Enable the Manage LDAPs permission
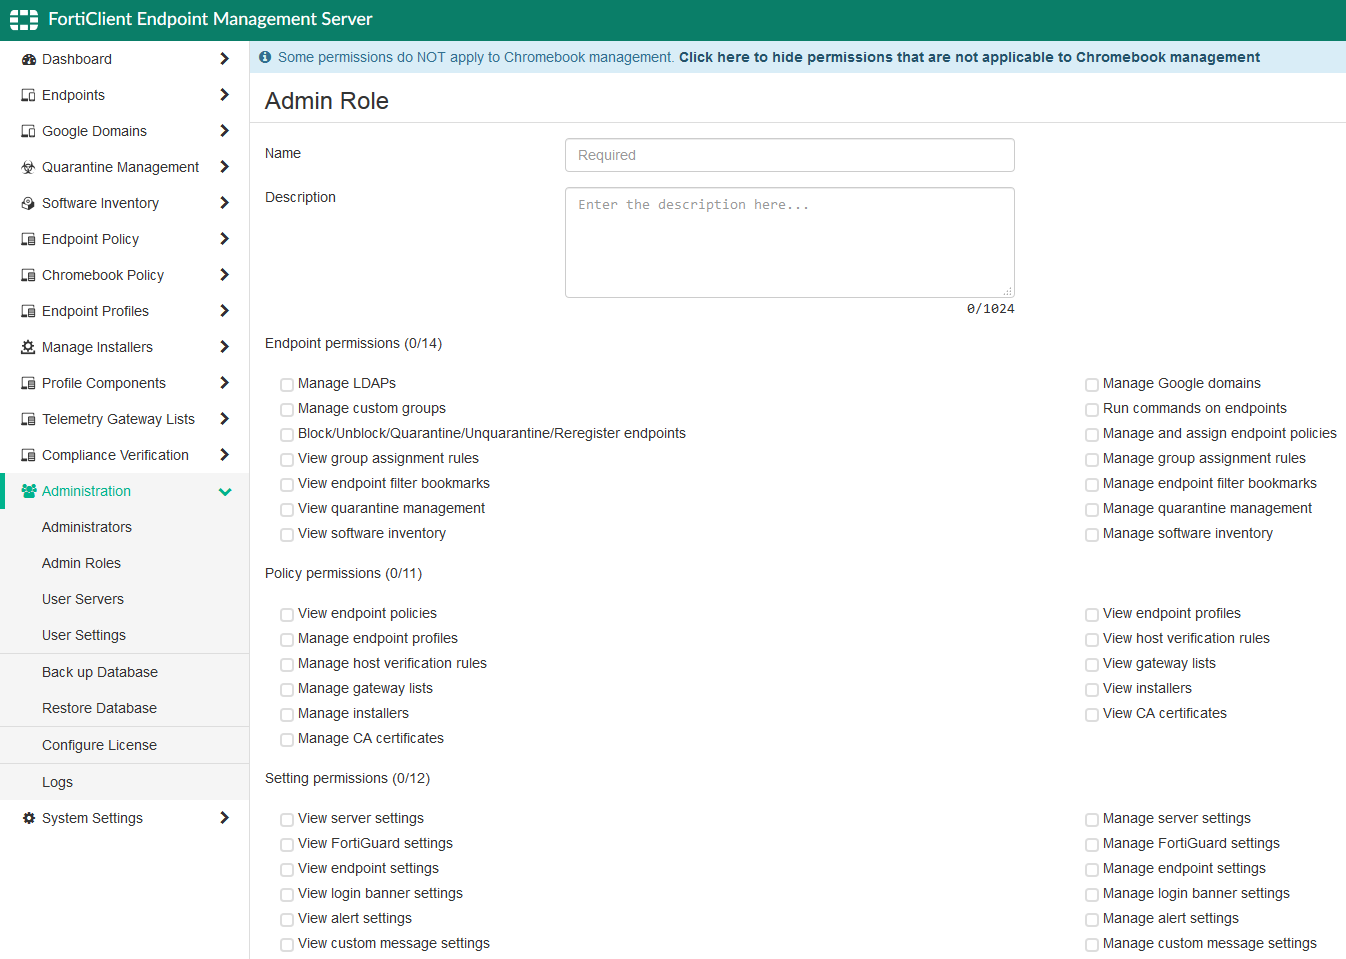The width and height of the screenshot is (1346, 959). click(x=287, y=384)
